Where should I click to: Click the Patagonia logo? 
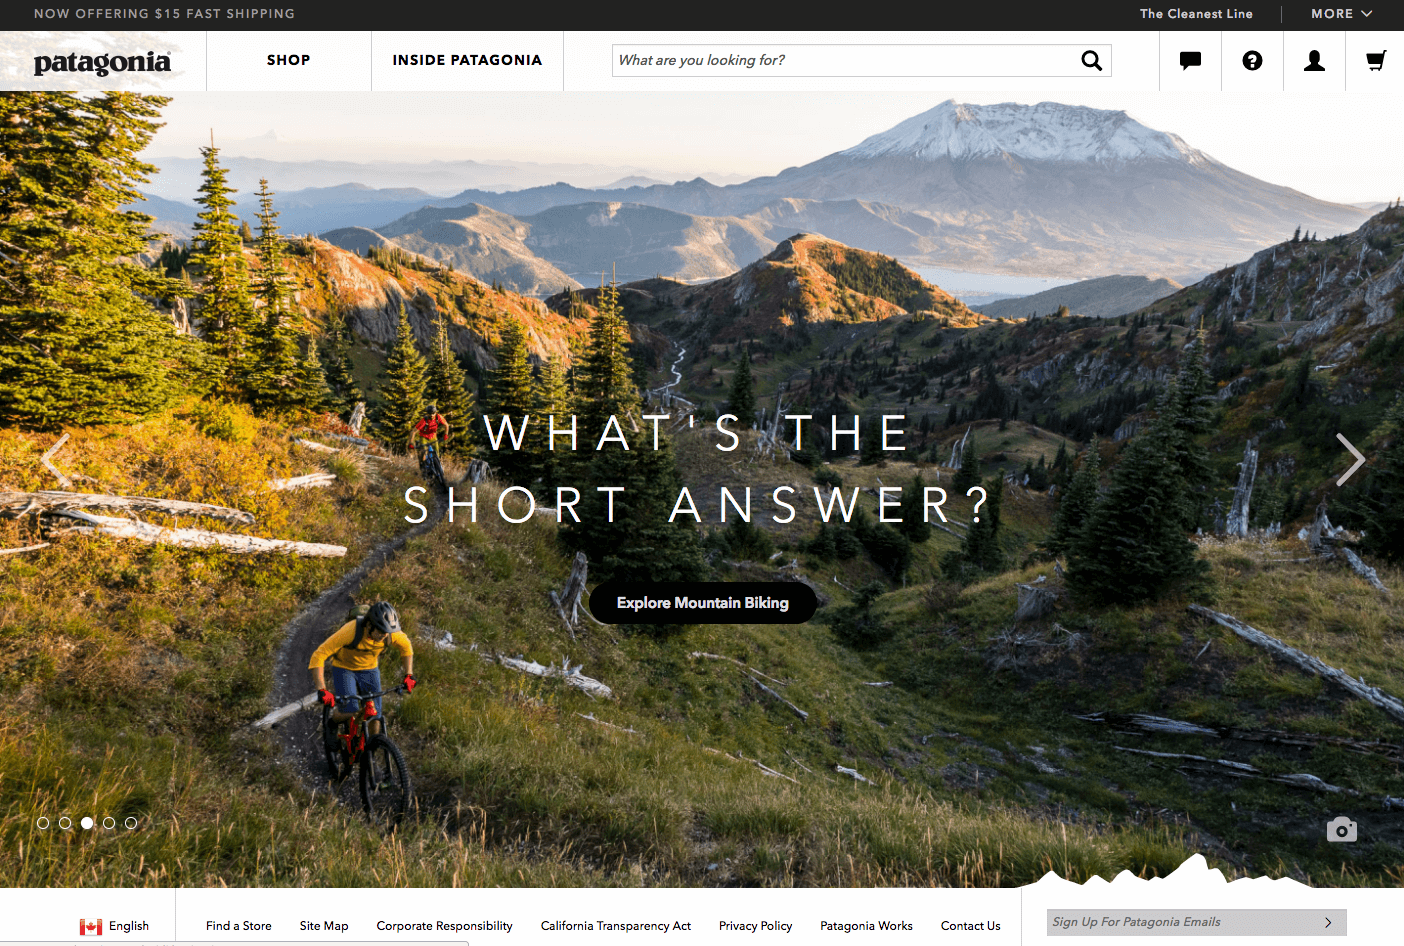tap(102, 63)
